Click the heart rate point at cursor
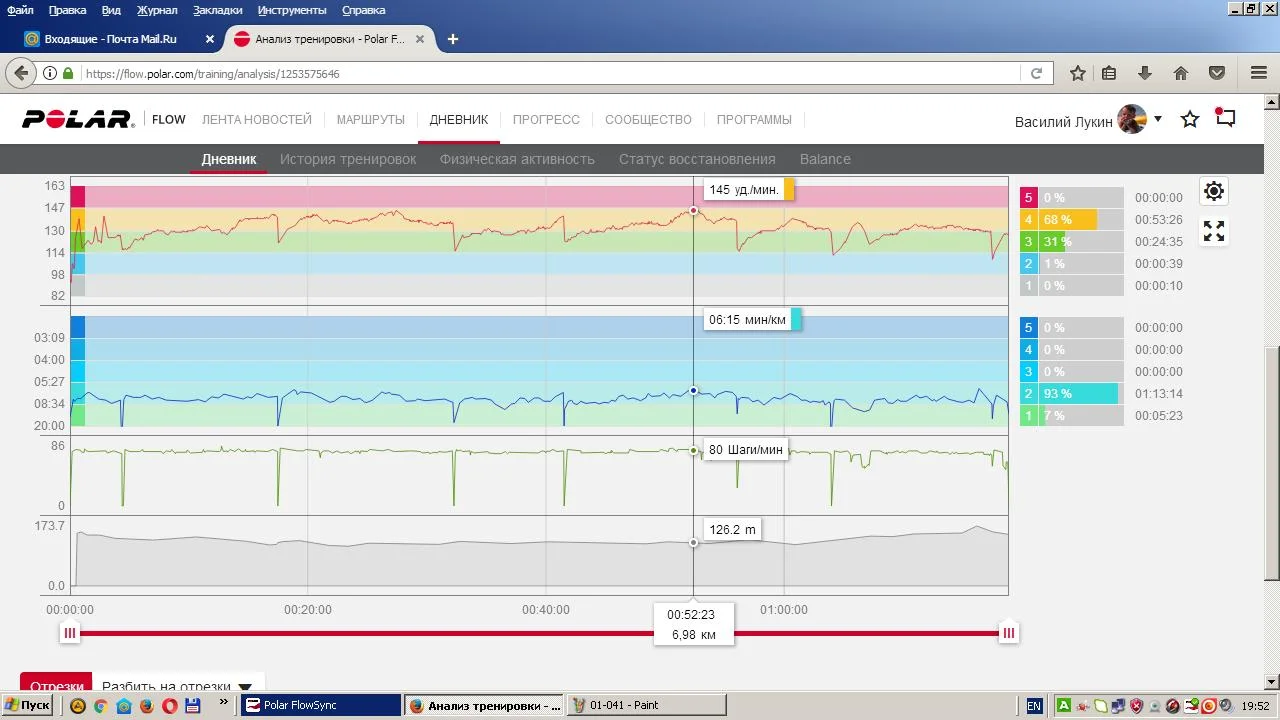 tap(694, 211)
